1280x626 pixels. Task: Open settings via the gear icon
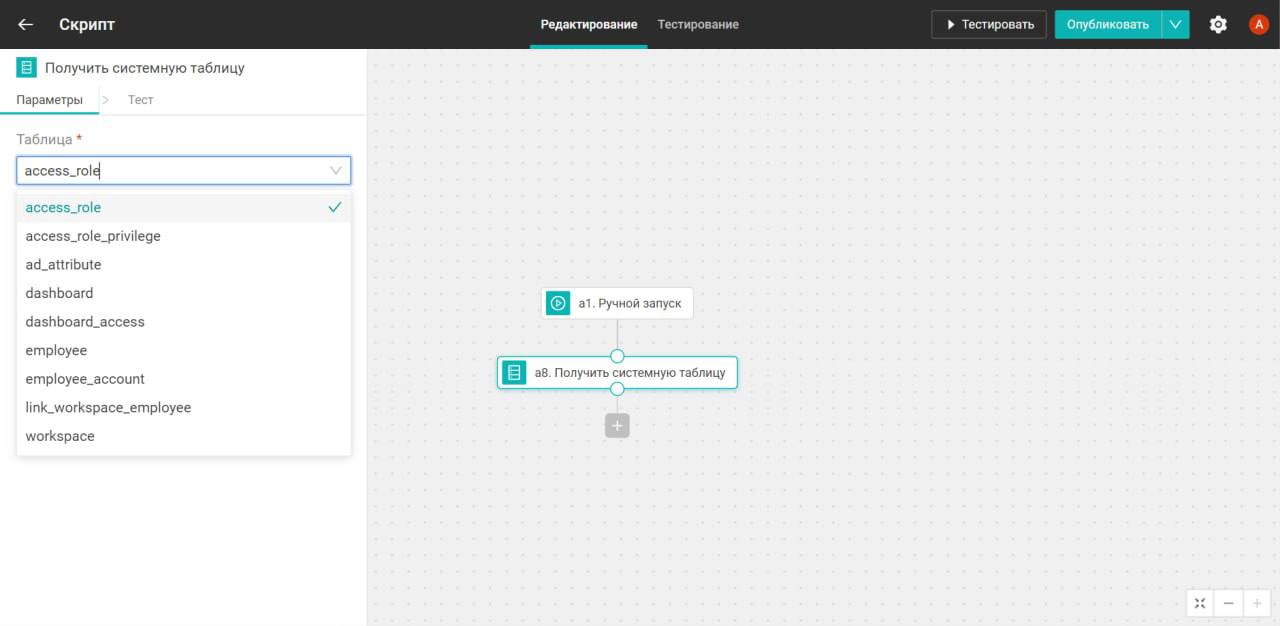click(x=1218, y=24)
